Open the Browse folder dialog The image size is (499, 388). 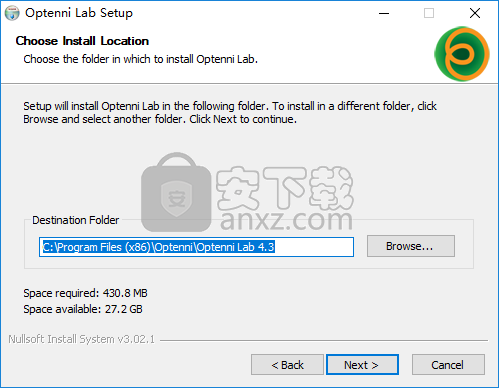click(411, 246)
